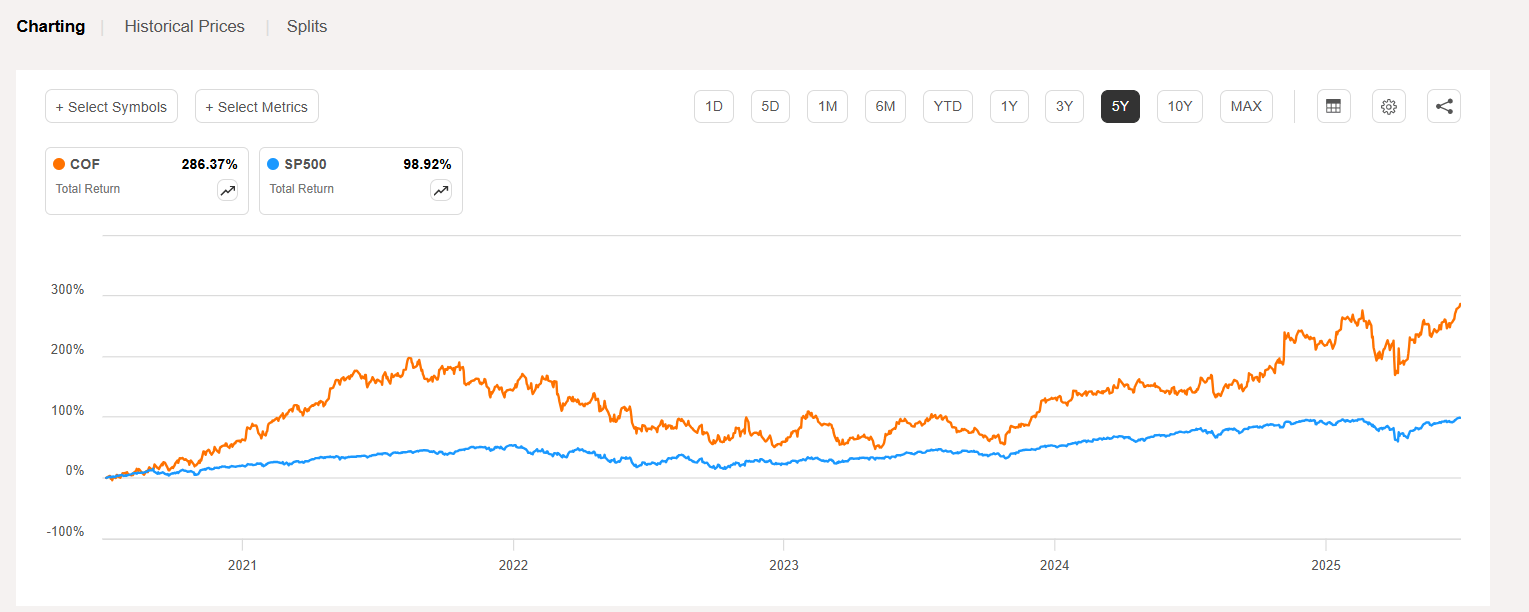The width and height of the screenshot is (1529, 612).
Task: Open the Select Metrics picker
Action: pyautogui.click(x=256, y=106)
